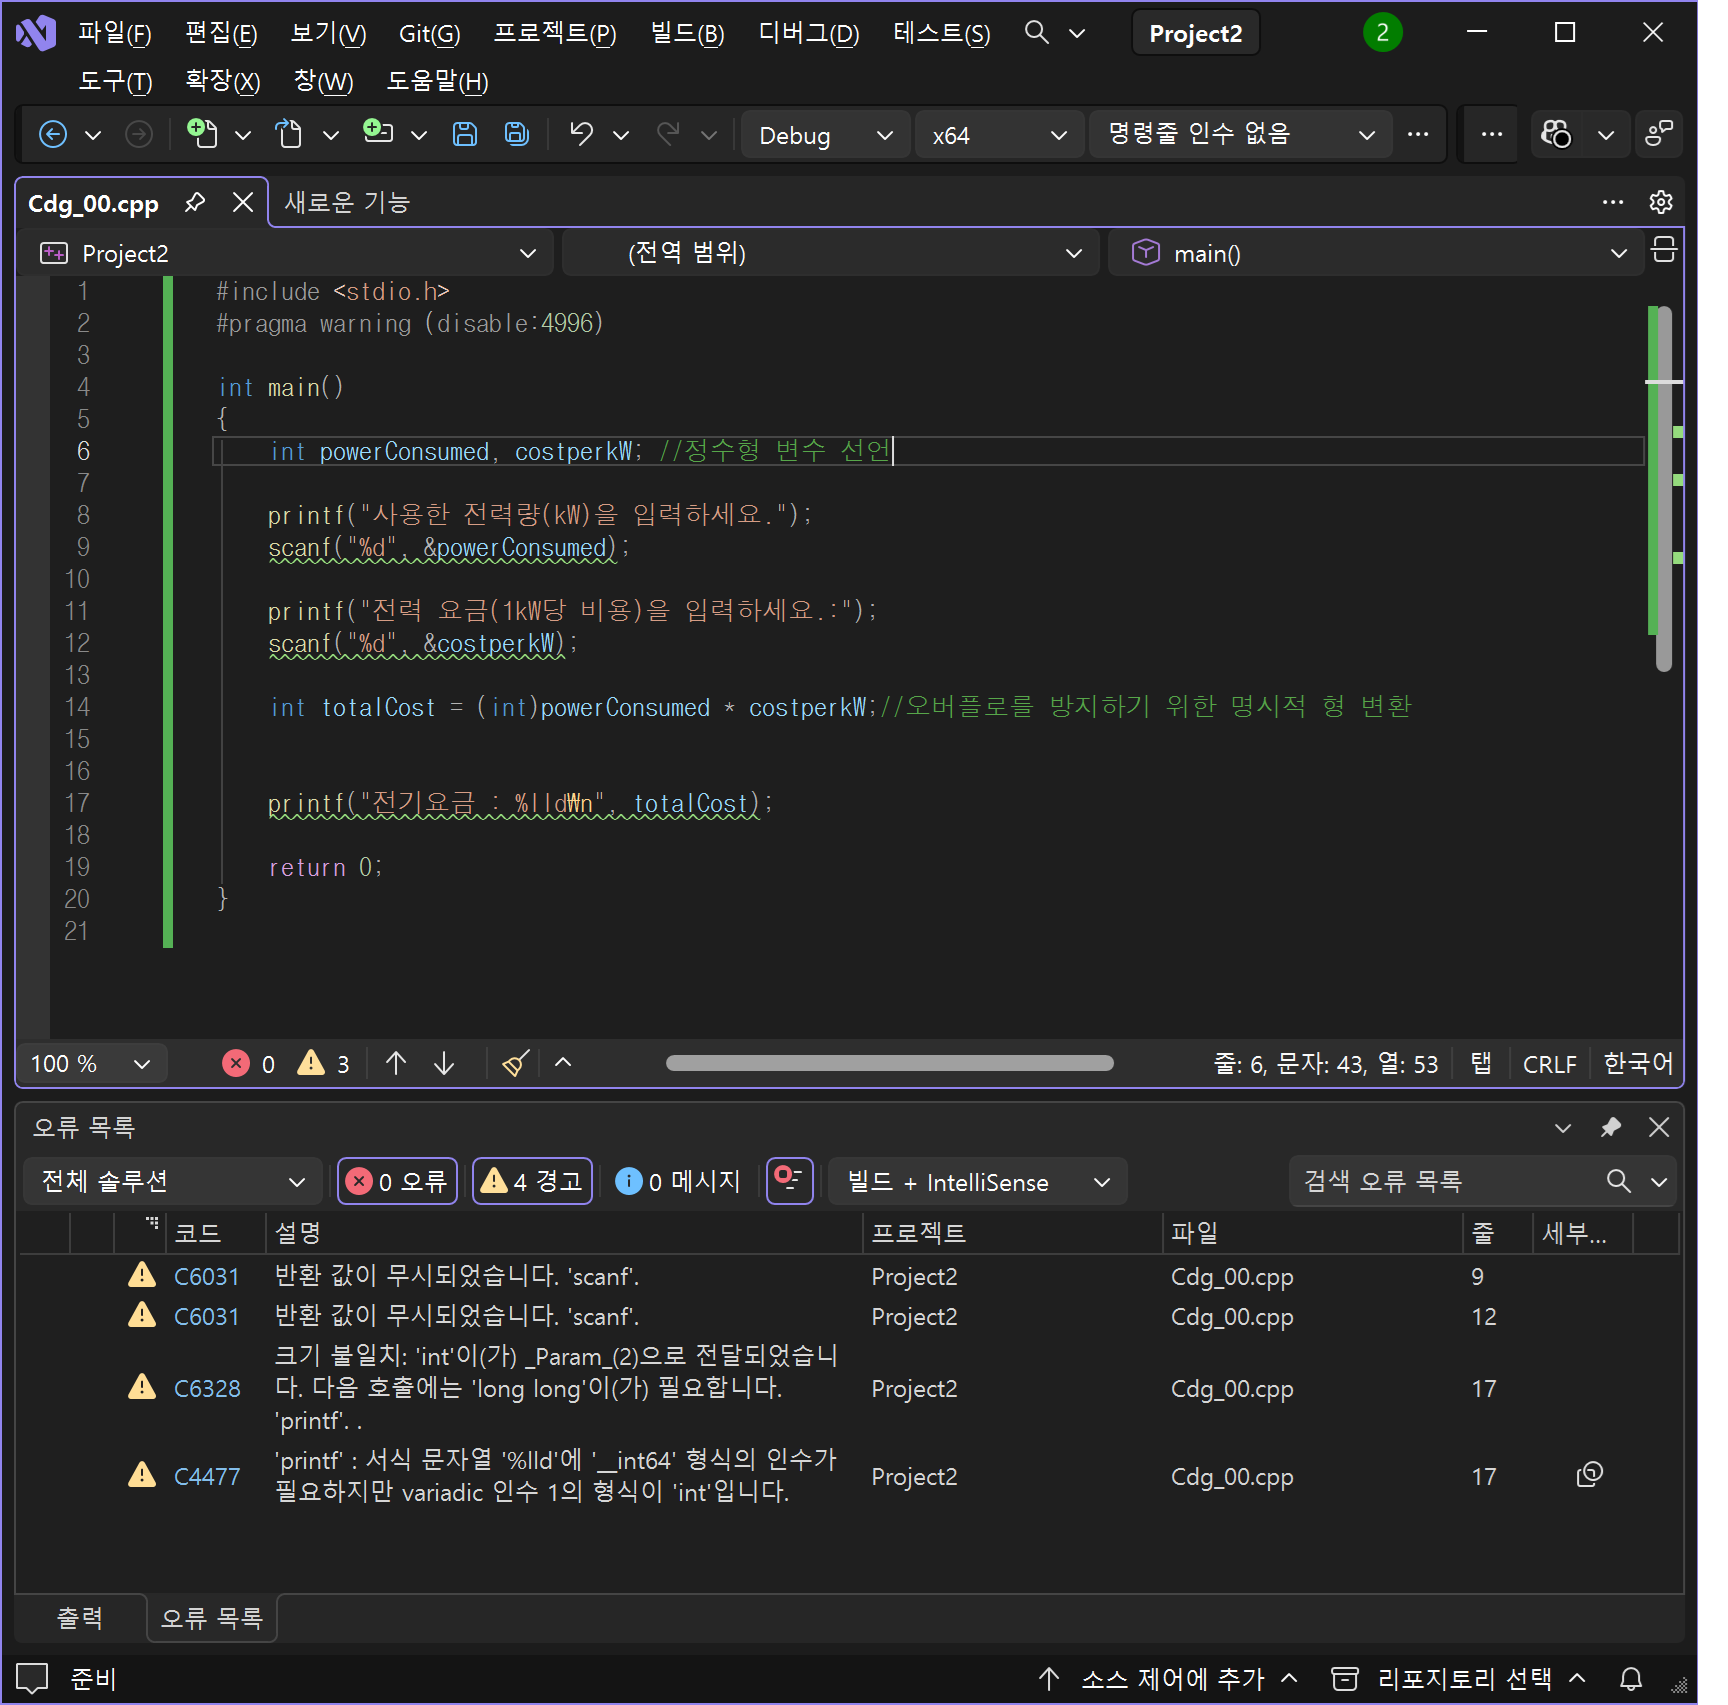Open the 100 % zoom dropdown
This screenshot has height=1705, width=1728.
tap(91, 1063)
